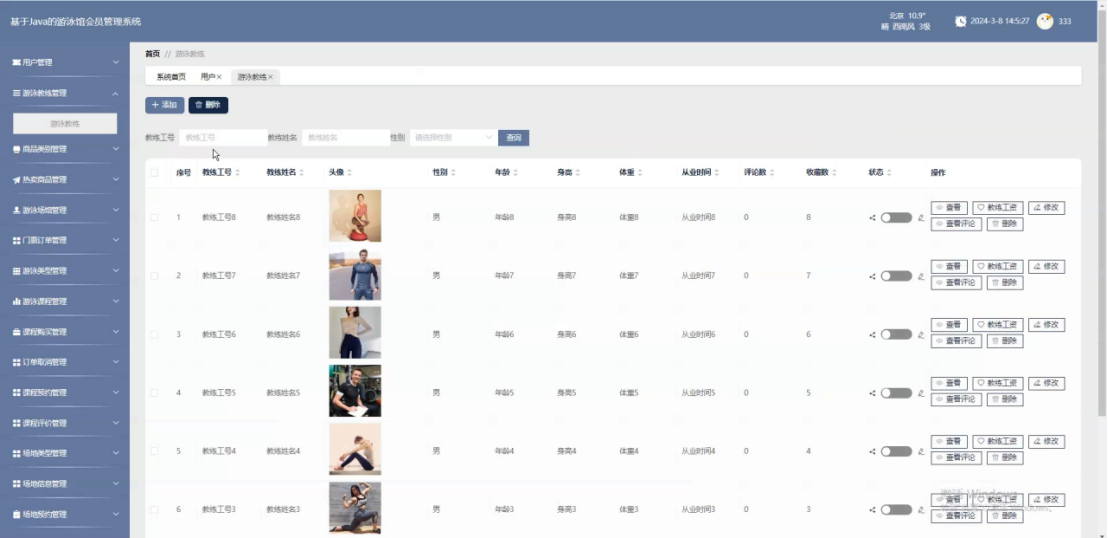Toggle status switch for 教练姓名4
The image size is (1108, 538).
[896, 452]
